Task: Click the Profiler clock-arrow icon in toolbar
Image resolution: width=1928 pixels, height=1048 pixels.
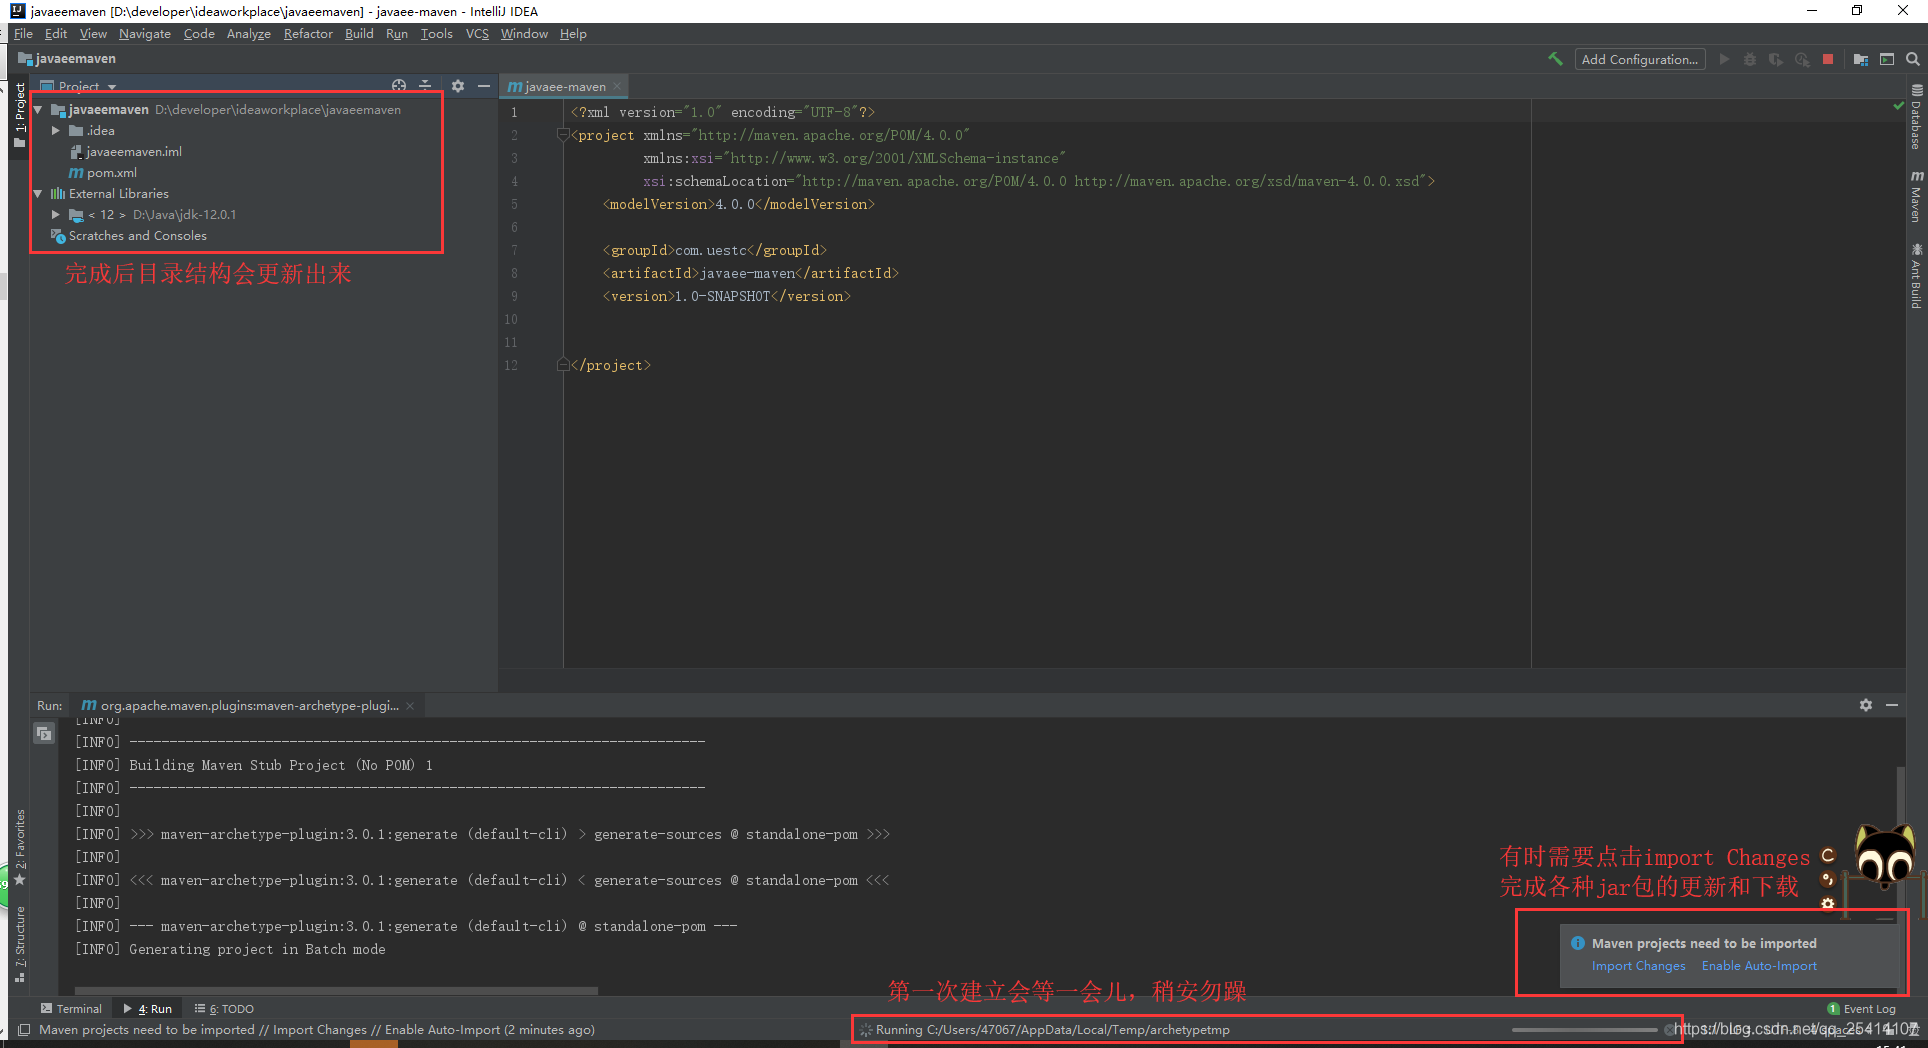Action: pos(1802,59)
